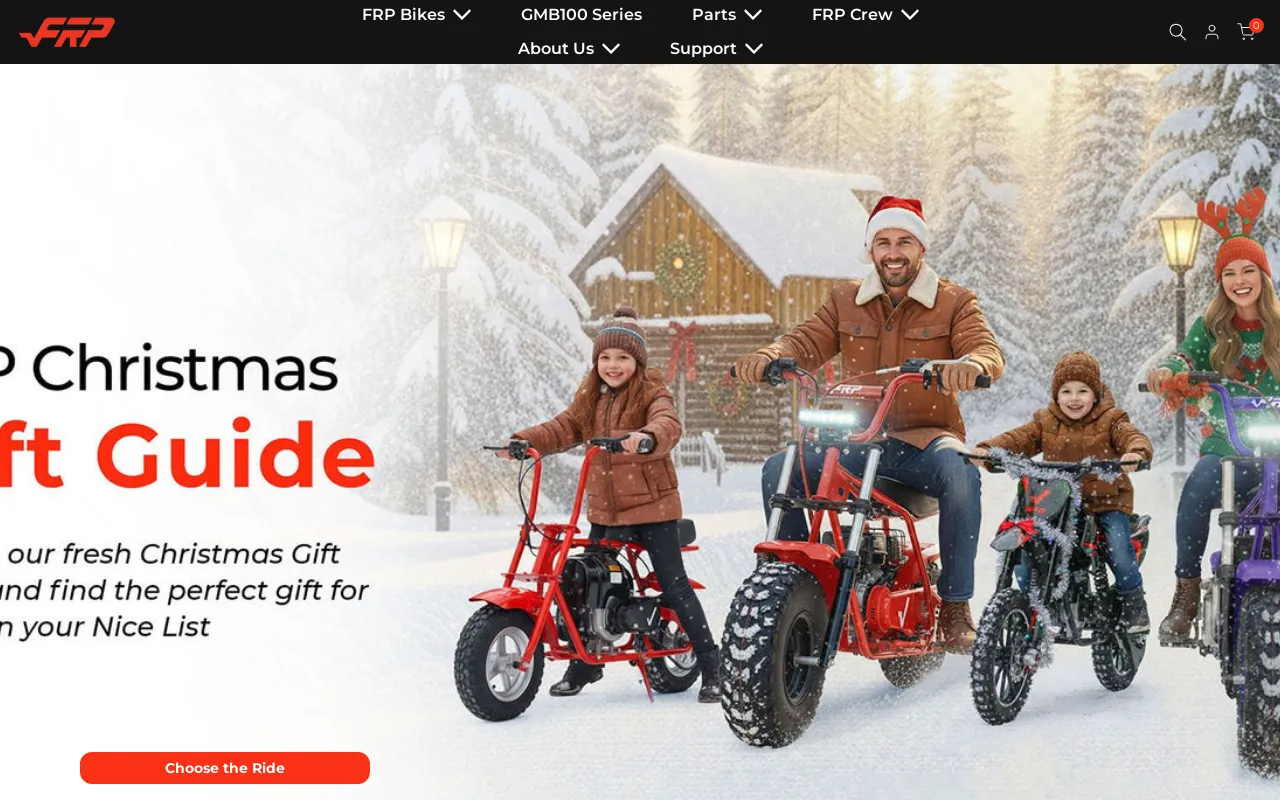Screen dimensions: 1280x800
Task: Expand the FRP Bikes chevron
Action: (x=461, y=14)
